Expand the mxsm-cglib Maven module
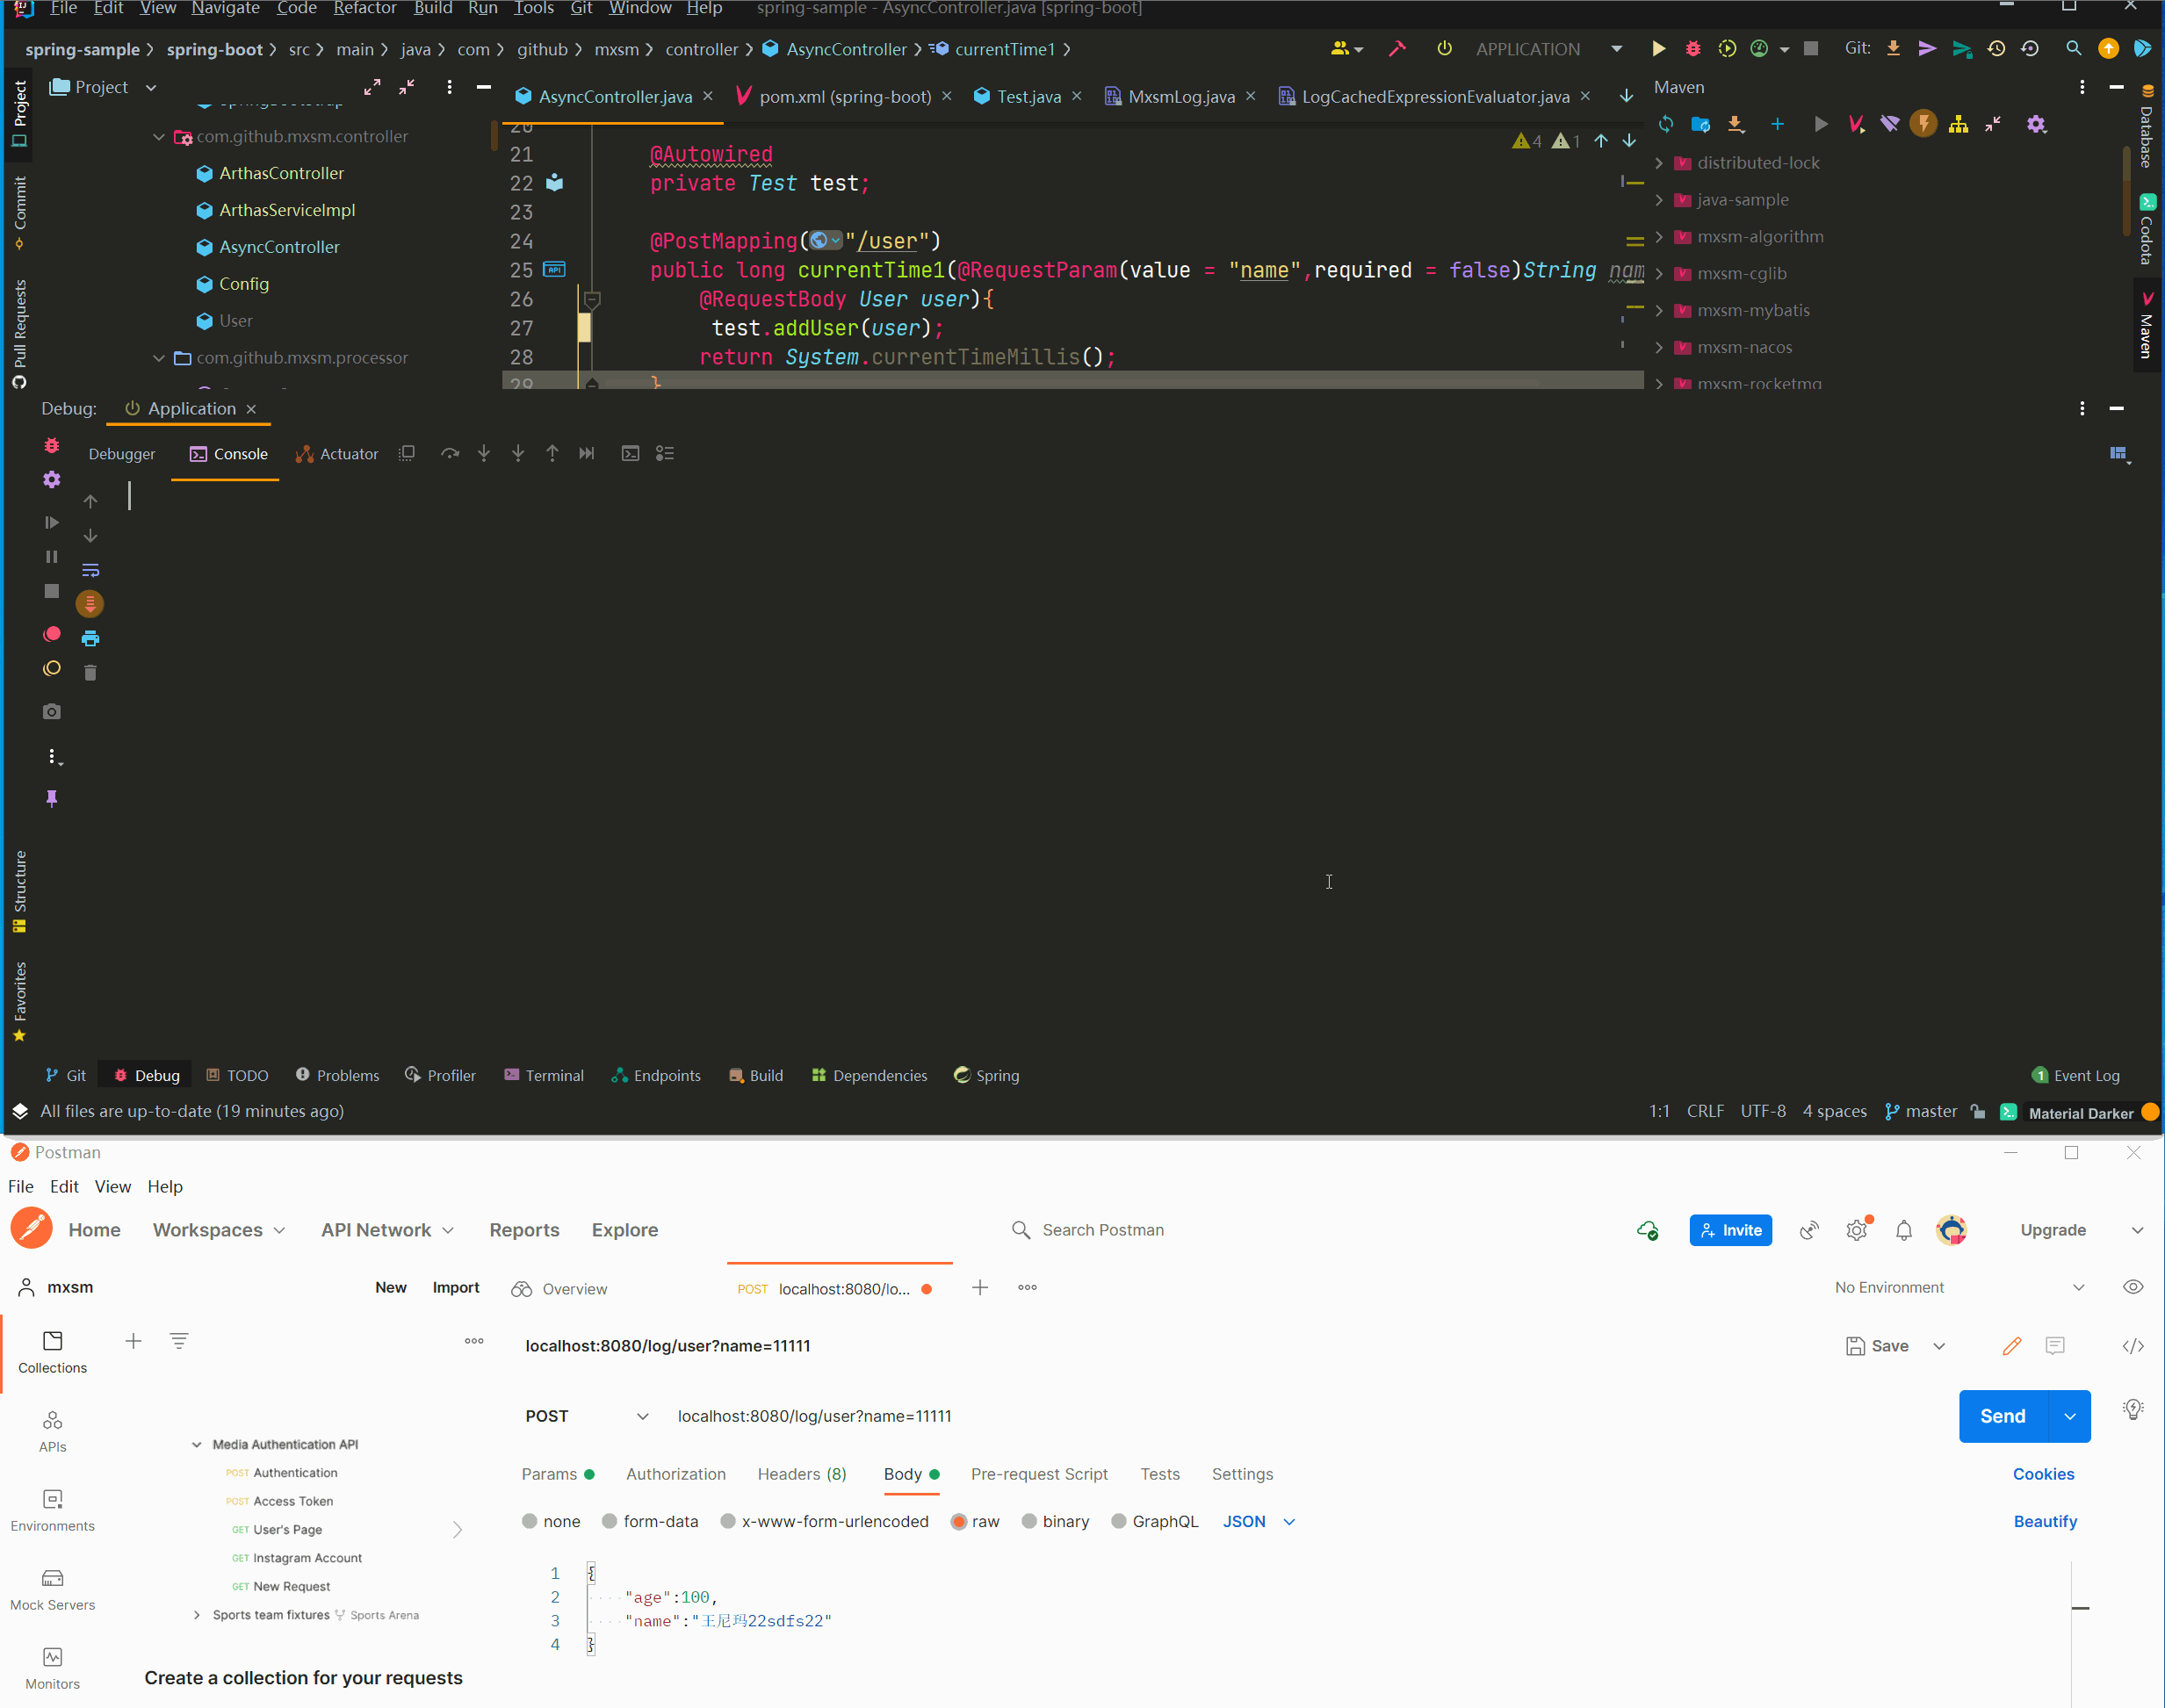Image resolution: width=2165 pixels, height=1708 pixels. pos(1659,274)
